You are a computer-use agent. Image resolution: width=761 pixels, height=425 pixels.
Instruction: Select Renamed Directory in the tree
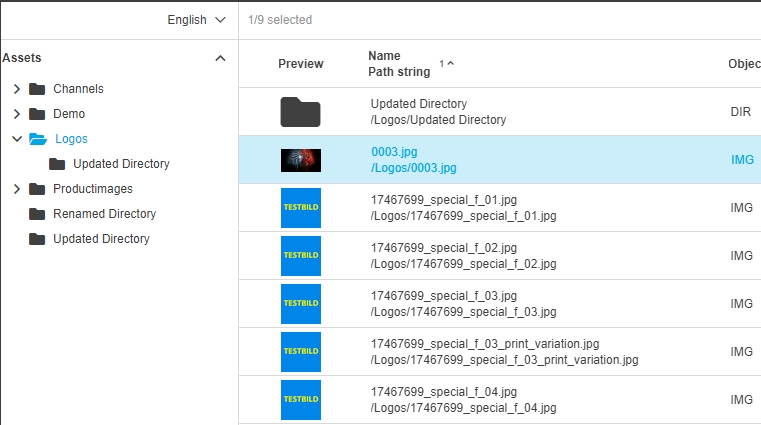(x=104, y=214)
